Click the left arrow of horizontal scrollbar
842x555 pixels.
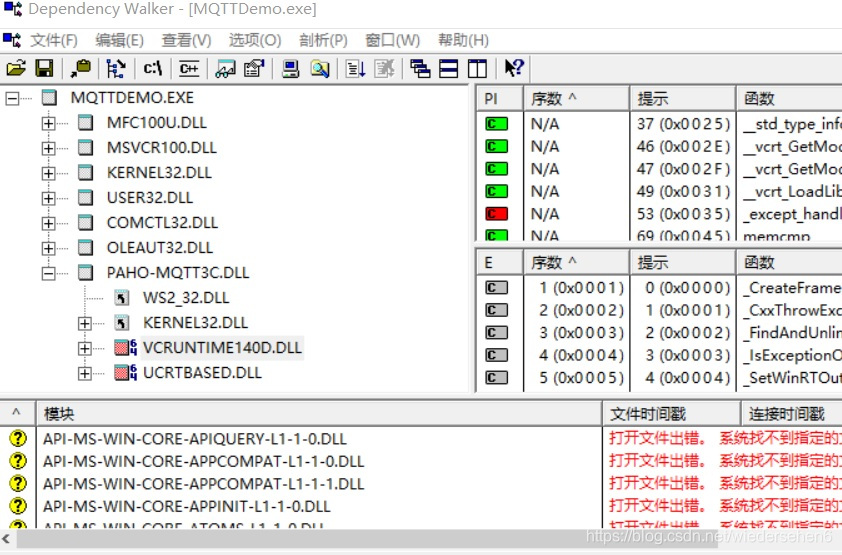pos(6,538)
